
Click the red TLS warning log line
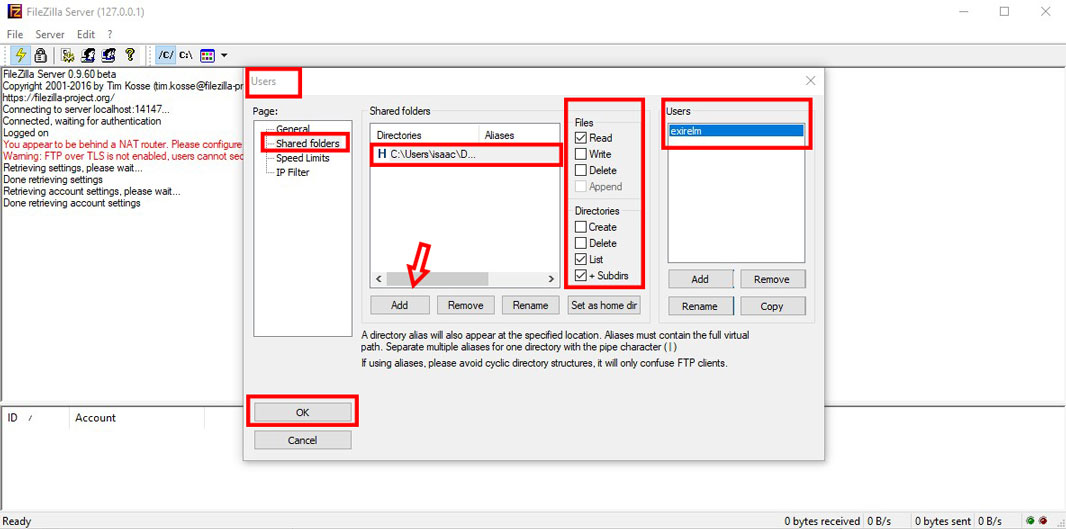coord(123,156)
